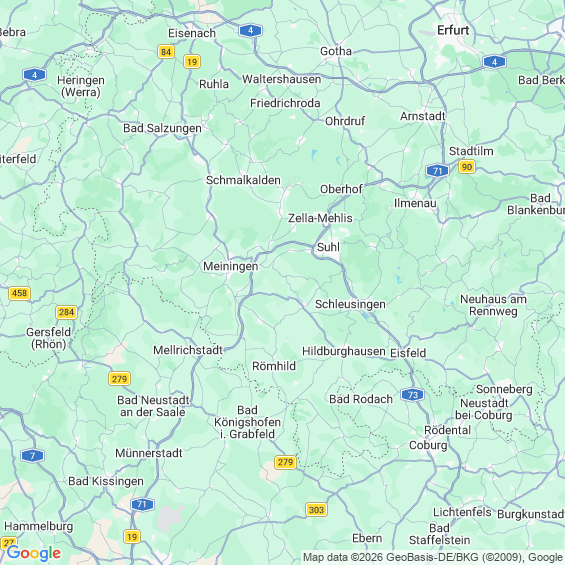This screenshot has width=565, height=565.
Task: Click the yellow B90 road shield
Action: tap(467, 167)
